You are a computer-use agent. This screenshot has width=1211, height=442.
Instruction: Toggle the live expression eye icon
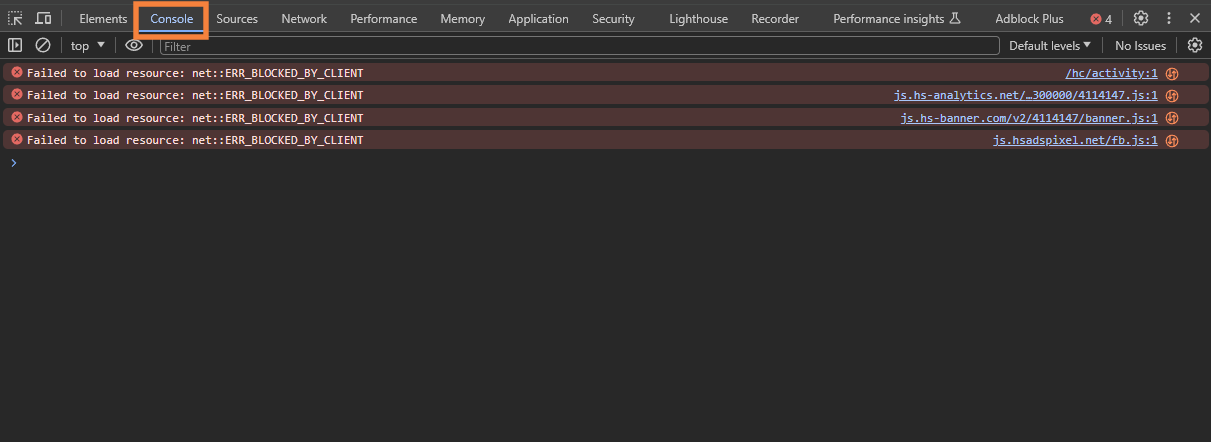134,45
